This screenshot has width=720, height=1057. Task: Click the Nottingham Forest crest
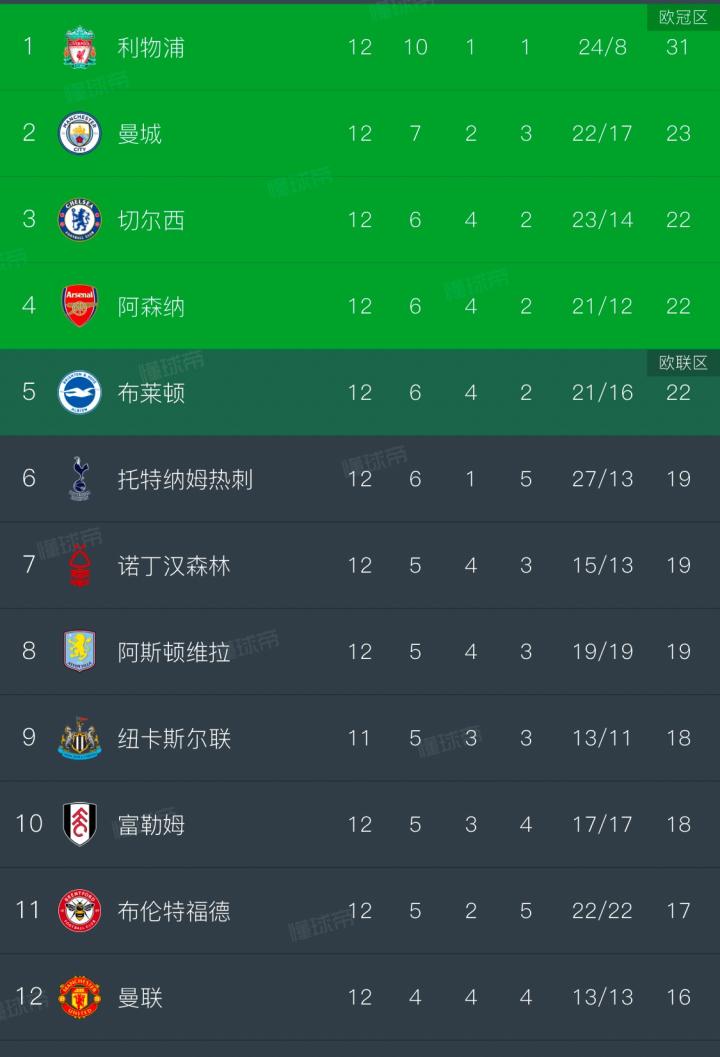79,566
